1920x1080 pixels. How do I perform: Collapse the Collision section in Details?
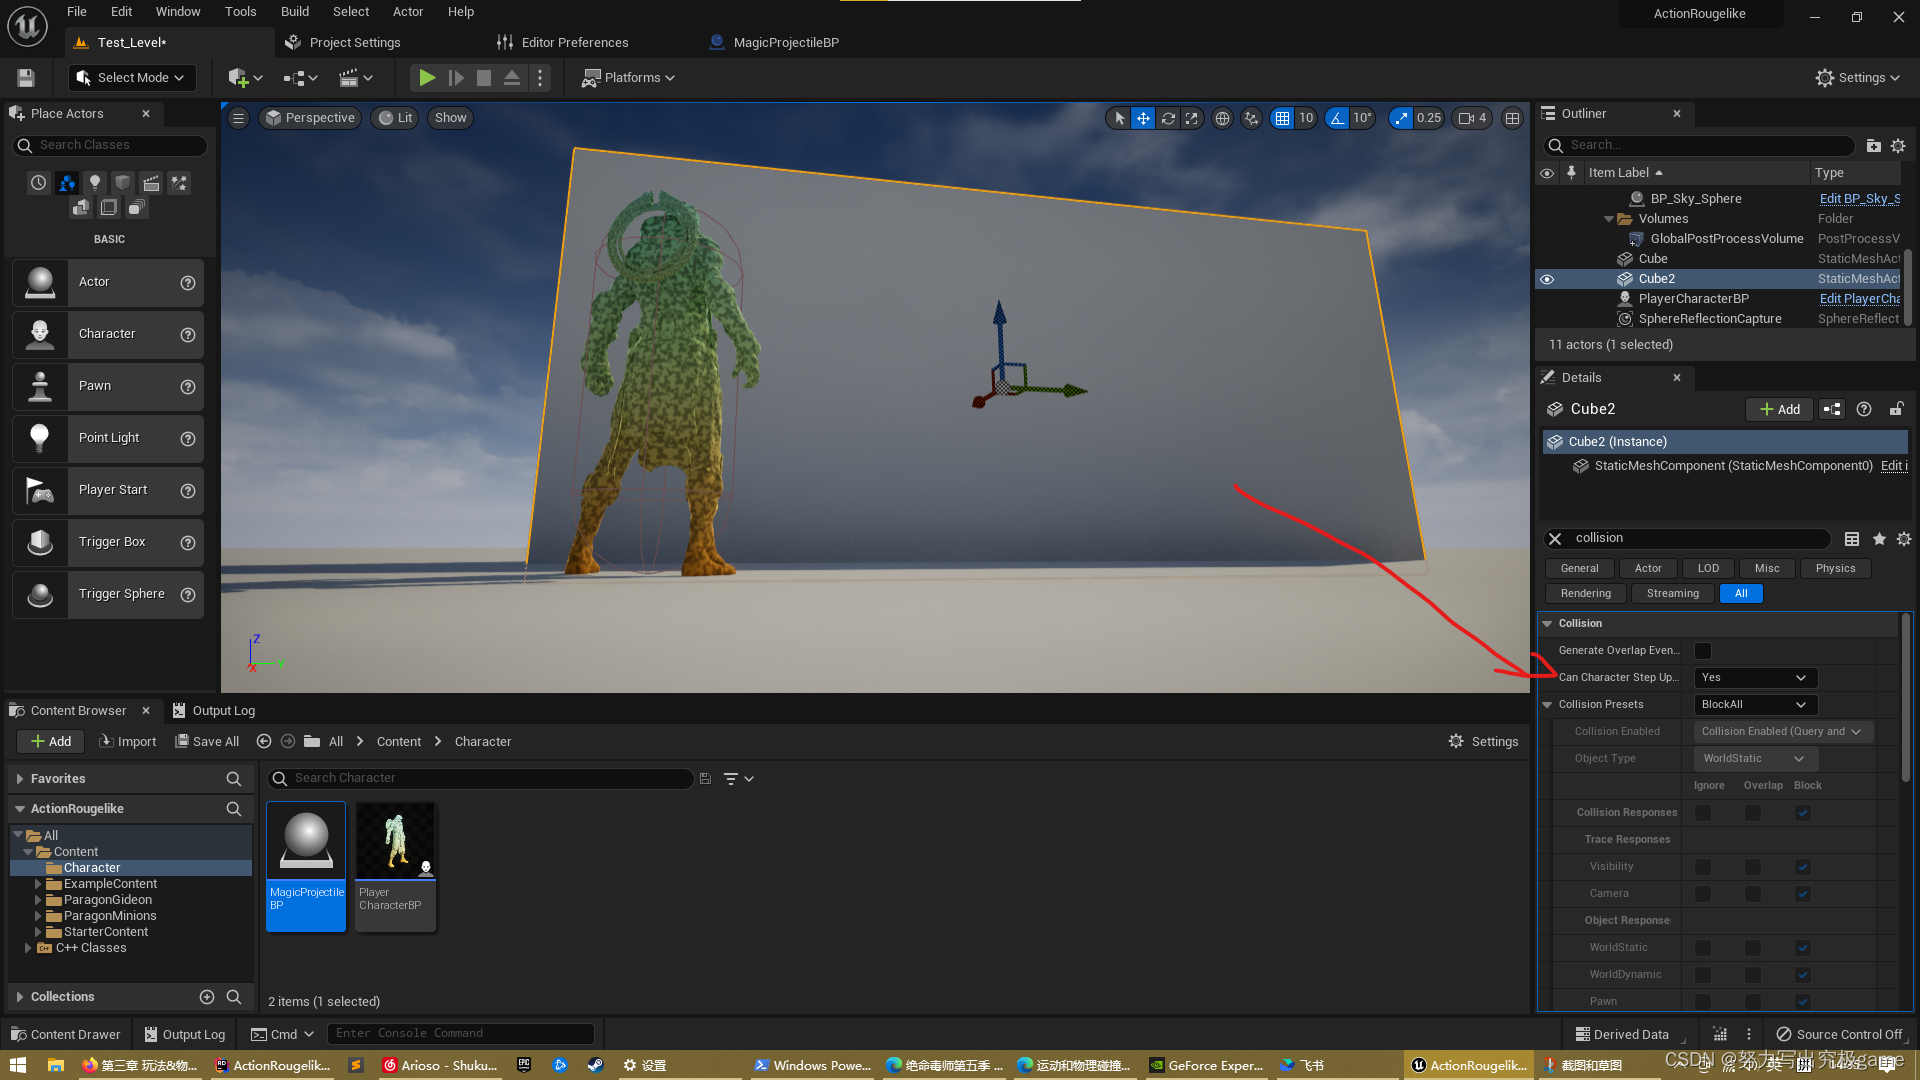(1547, 624)
